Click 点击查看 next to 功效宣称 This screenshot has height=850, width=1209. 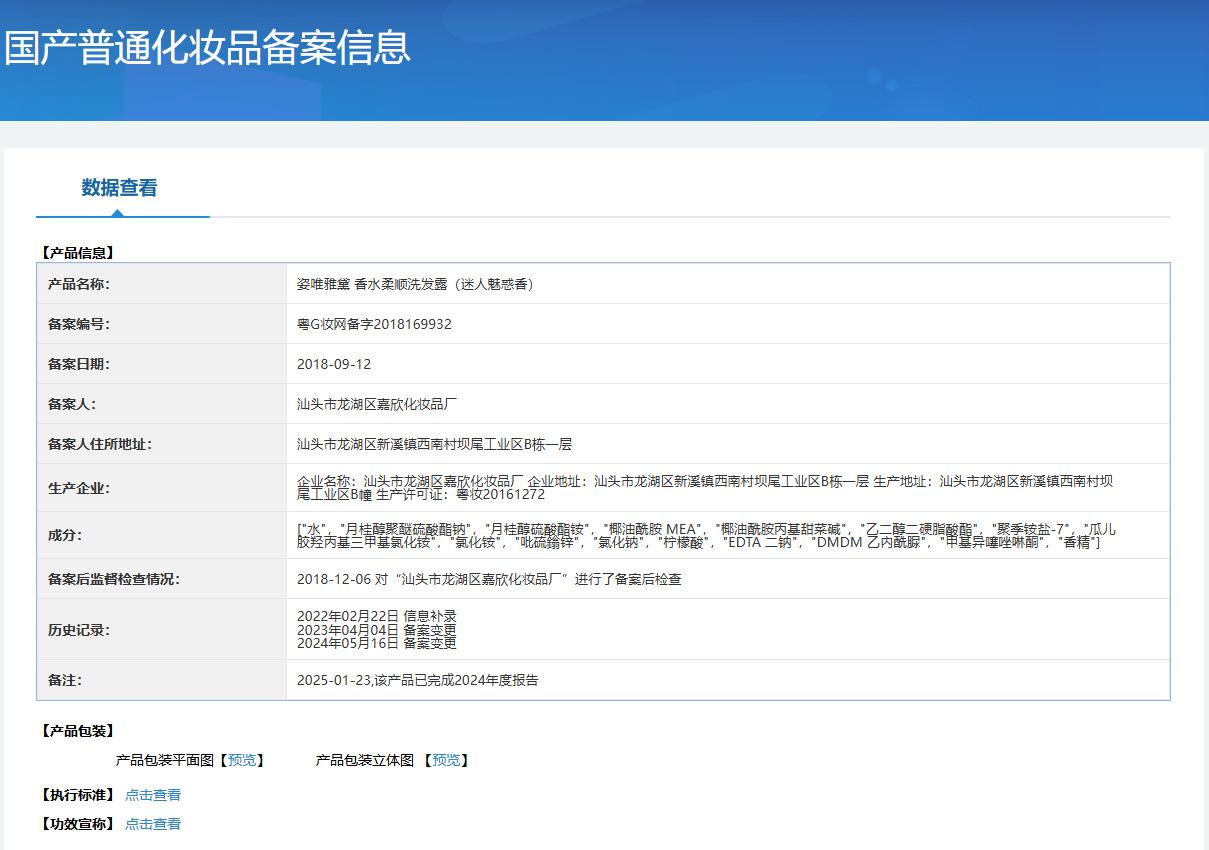(153, 824)
